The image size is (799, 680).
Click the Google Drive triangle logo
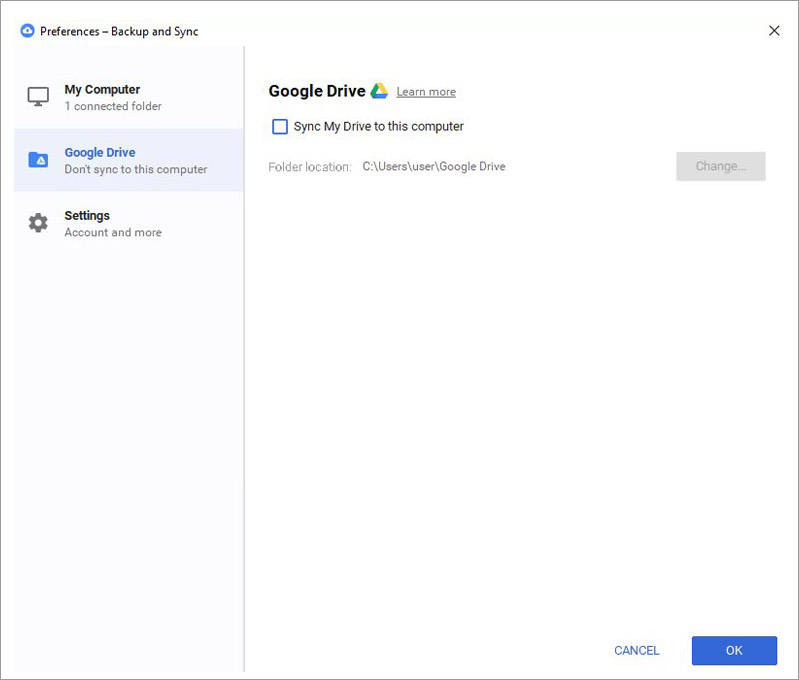(x=379, y=91)
